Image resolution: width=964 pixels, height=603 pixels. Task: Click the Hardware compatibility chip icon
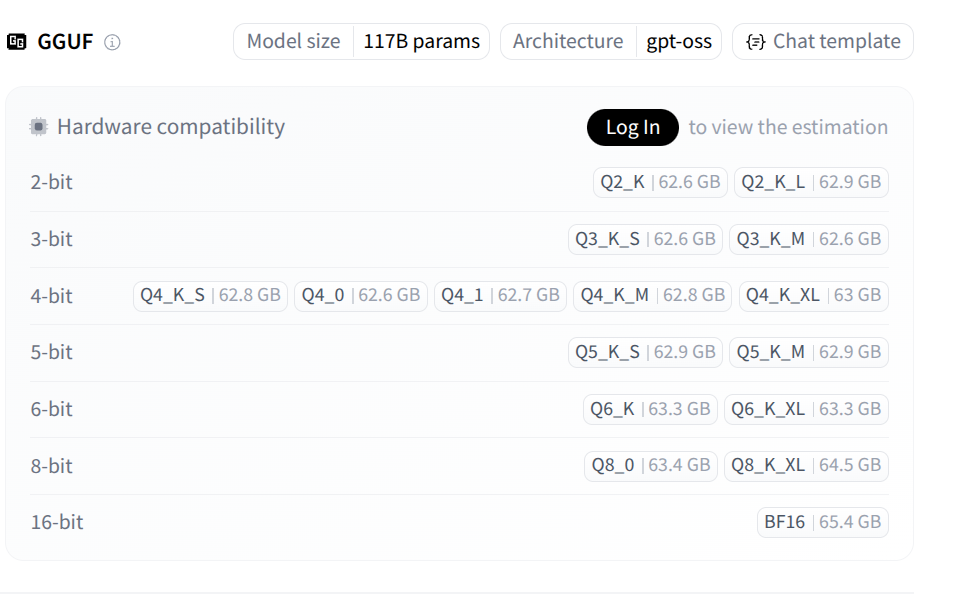(x=39, y=127)
